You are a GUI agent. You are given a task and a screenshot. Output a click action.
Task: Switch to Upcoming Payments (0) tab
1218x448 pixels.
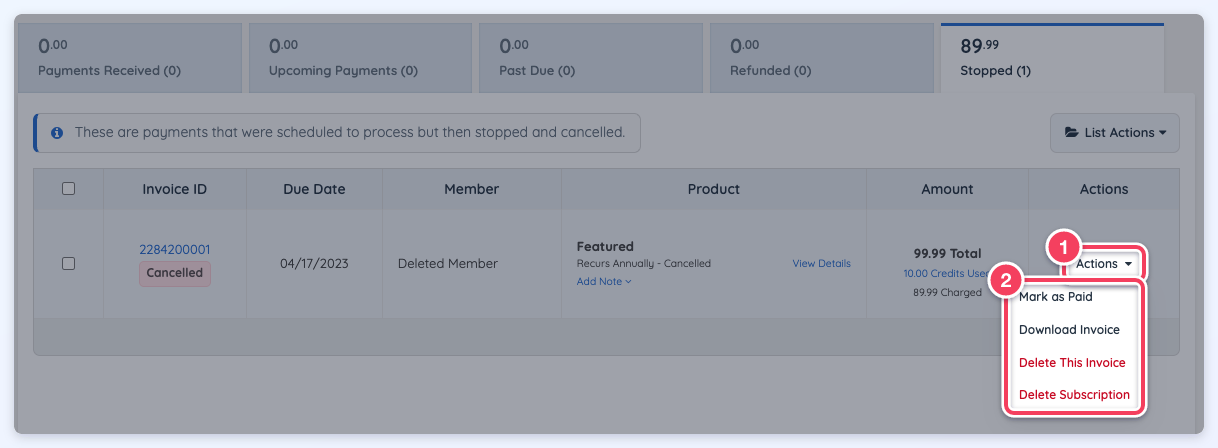click(360, 58)
